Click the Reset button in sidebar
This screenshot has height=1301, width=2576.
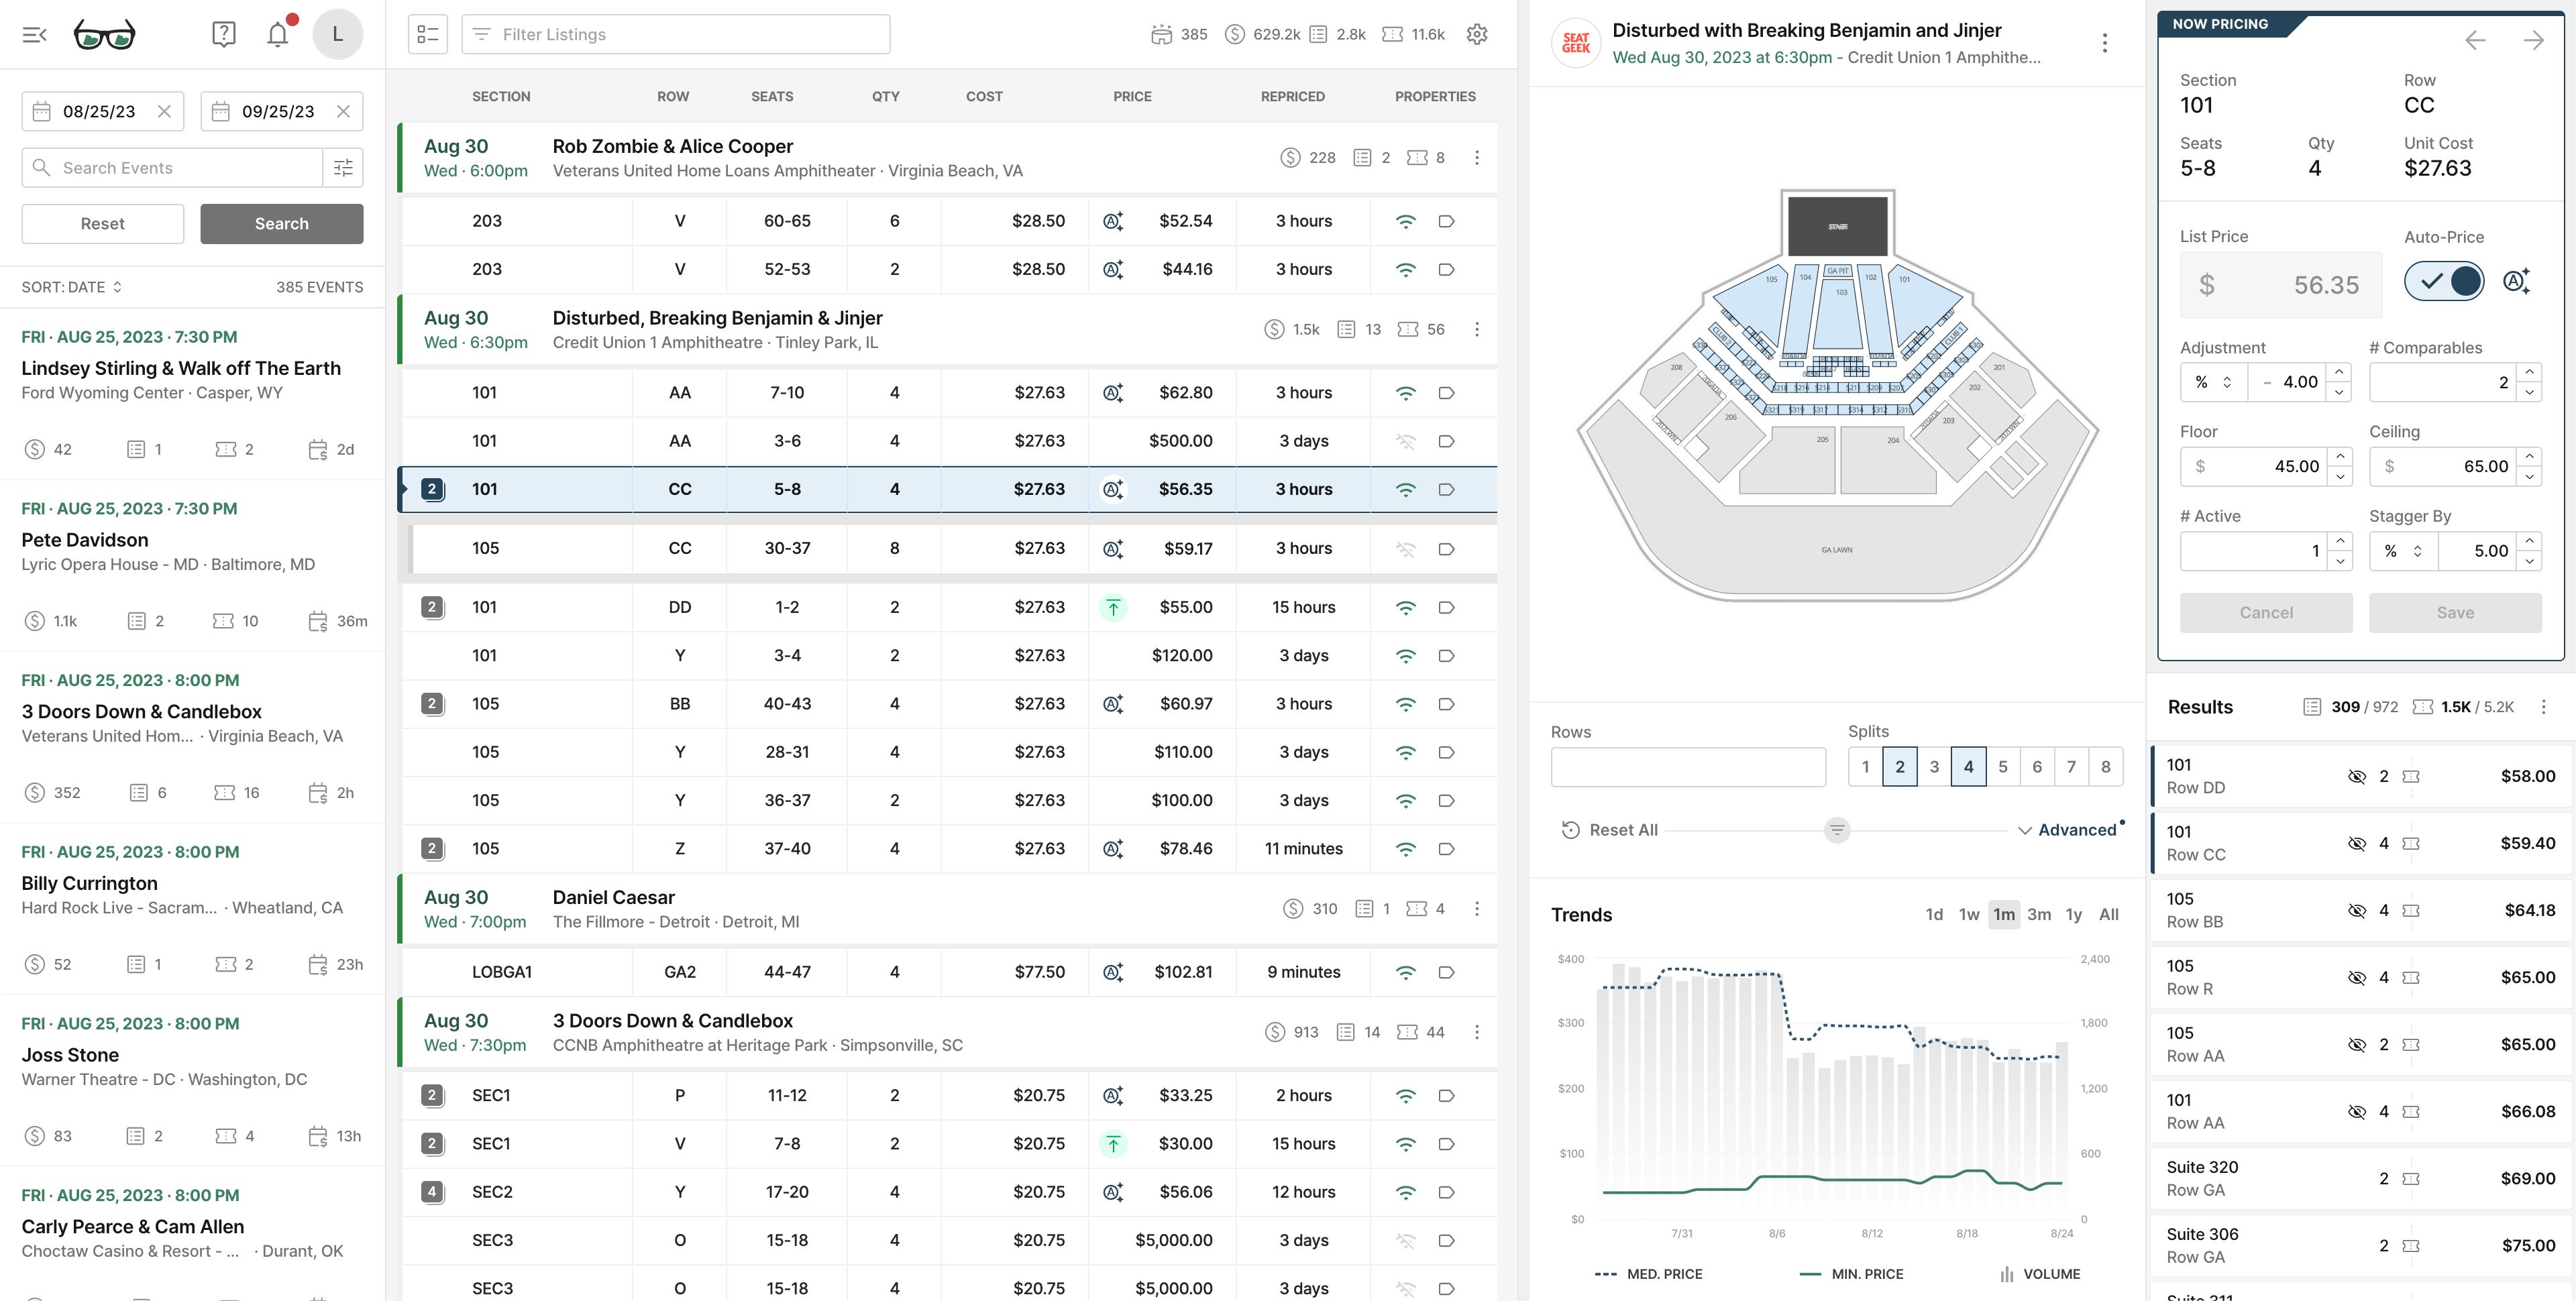pos(103,224)
